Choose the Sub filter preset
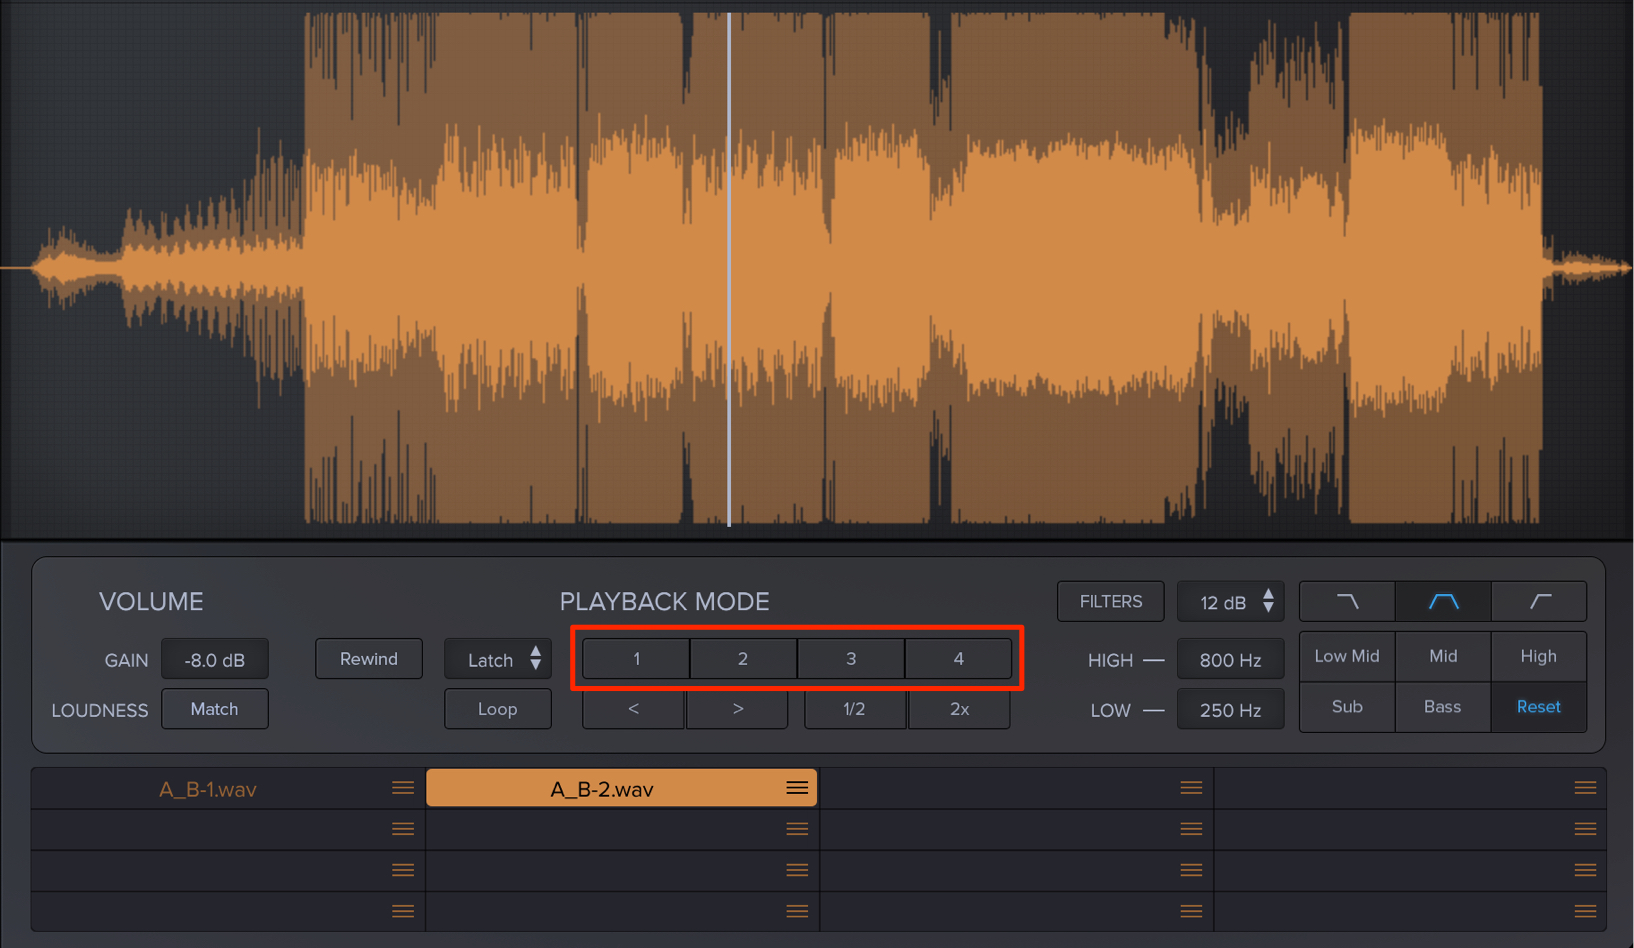The image size is (1634, 948). (x=1347, y=707)
